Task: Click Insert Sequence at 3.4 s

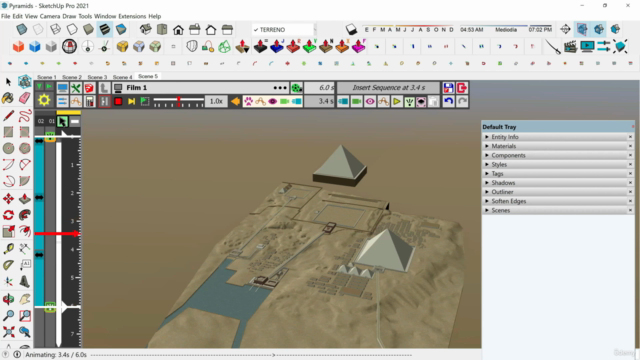Action: pos(389,88)
